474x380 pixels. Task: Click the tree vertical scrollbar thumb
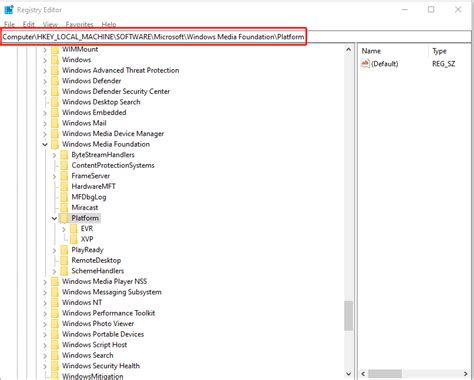coord(348,316)
